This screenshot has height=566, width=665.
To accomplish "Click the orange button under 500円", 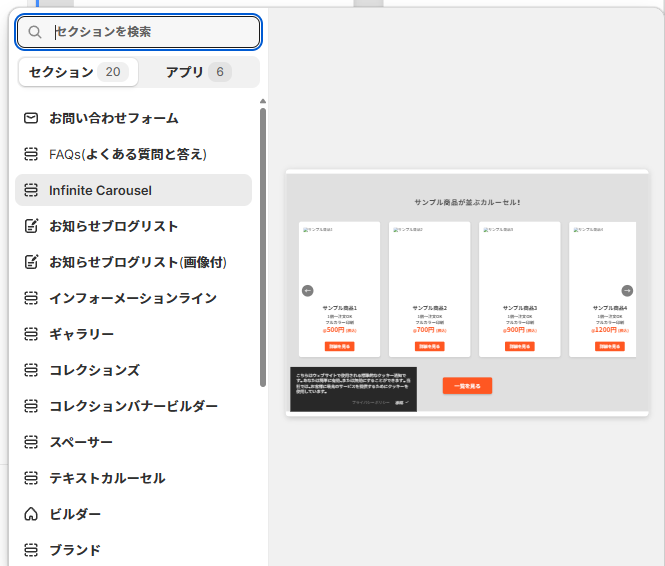I will click(339, 346).
